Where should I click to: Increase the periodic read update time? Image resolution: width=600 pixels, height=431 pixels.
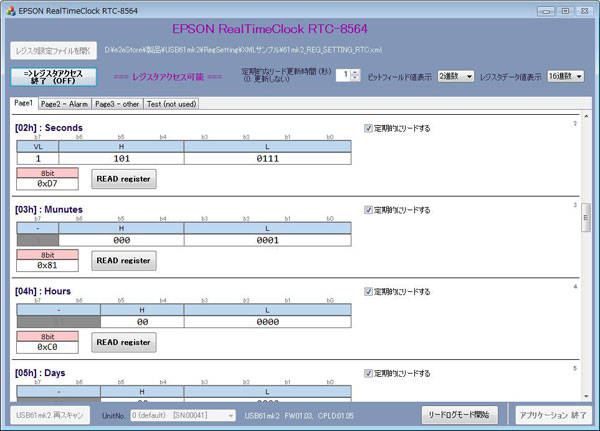[355, 72]
